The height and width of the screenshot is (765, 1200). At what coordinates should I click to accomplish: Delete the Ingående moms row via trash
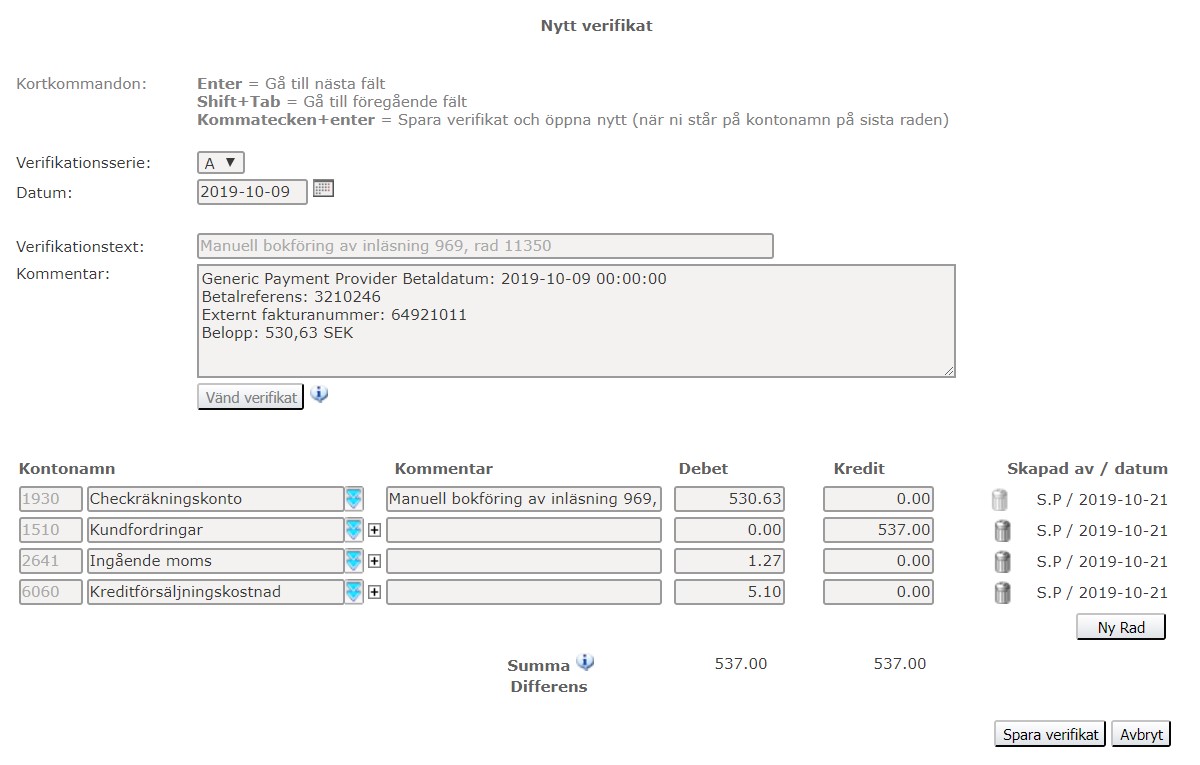pos(1001,562)
